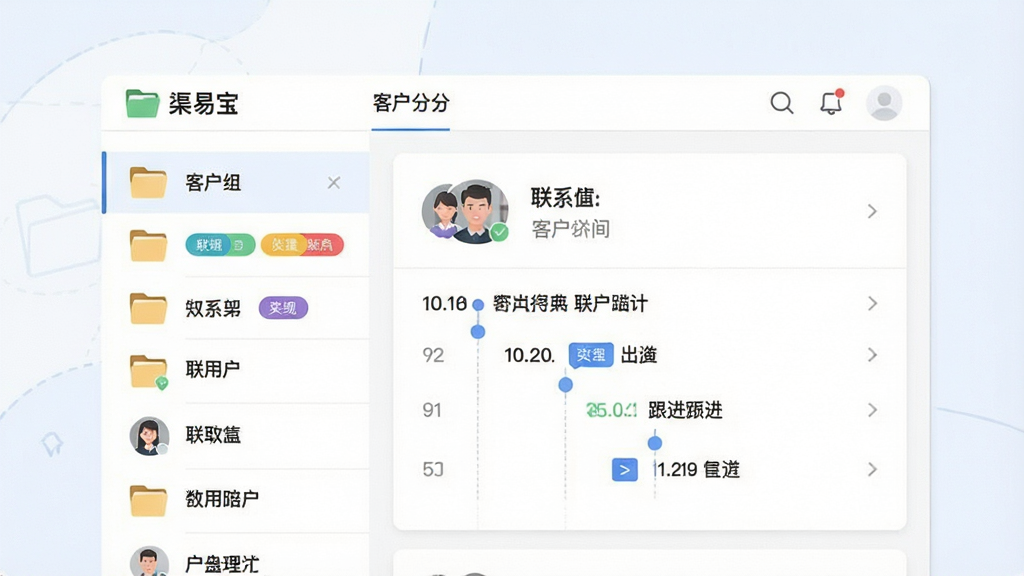The image size is (1024, 576).
Task: Click the timeline dot above the 1.219 entry
Action: click(655, 443)
